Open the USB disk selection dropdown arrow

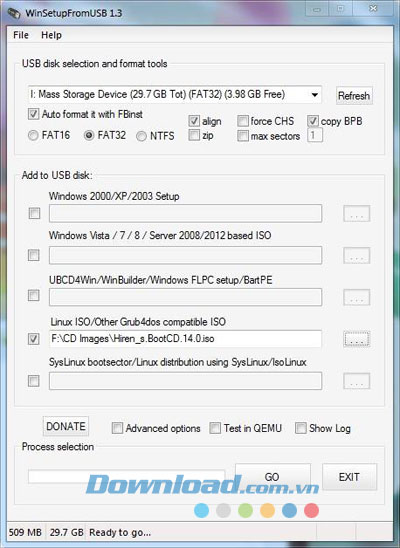(x=314, y=95)
